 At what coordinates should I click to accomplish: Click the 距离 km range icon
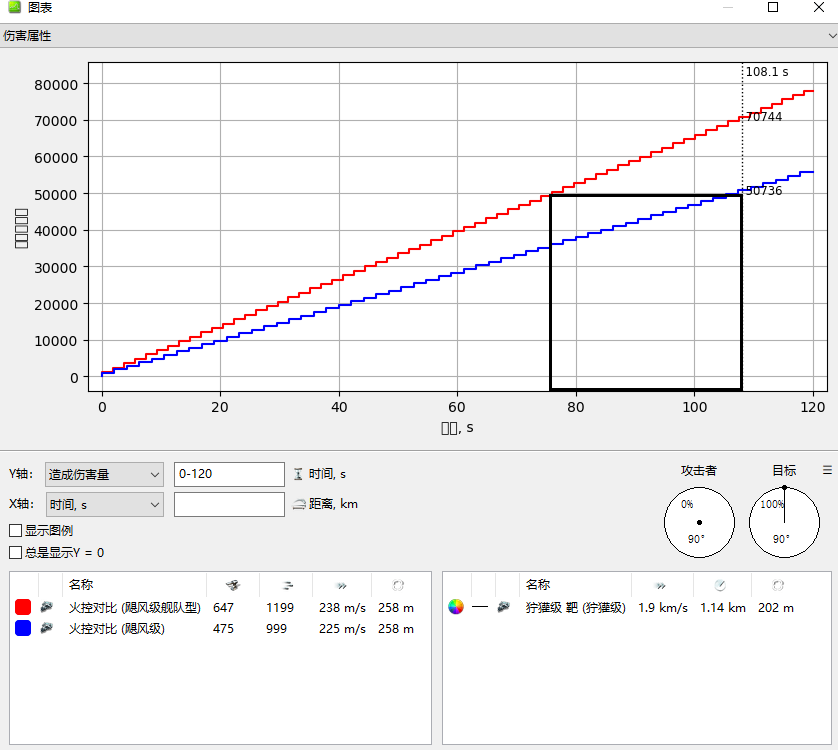coord(297,504)
